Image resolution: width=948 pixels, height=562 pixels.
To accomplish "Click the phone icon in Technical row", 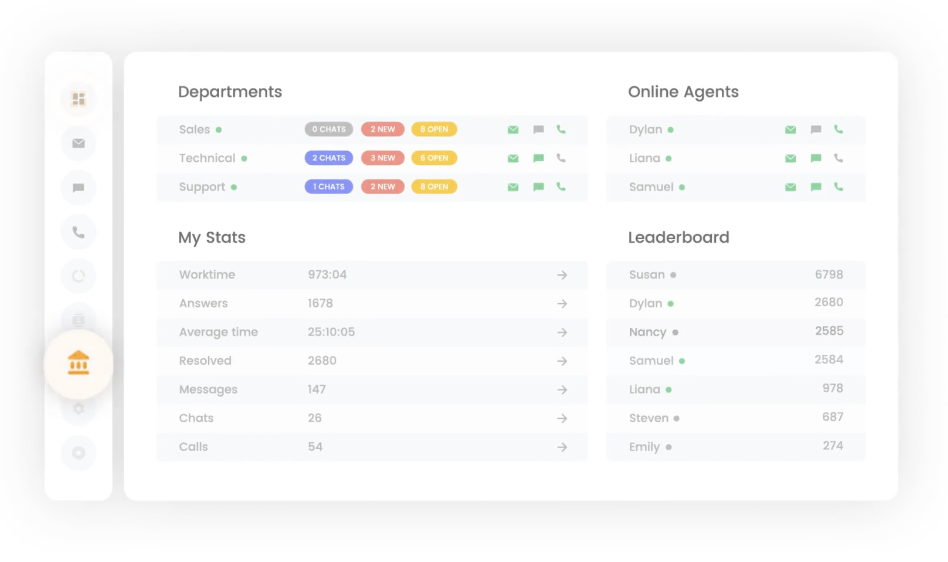I will click(561, 158).
